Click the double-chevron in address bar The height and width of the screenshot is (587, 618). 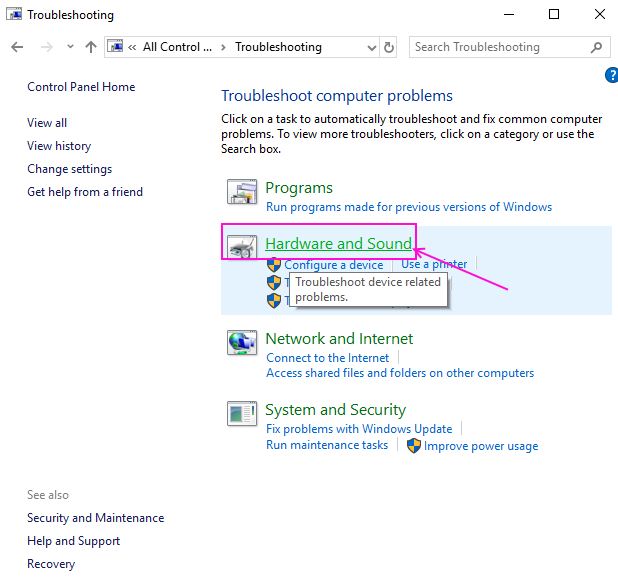132,48
